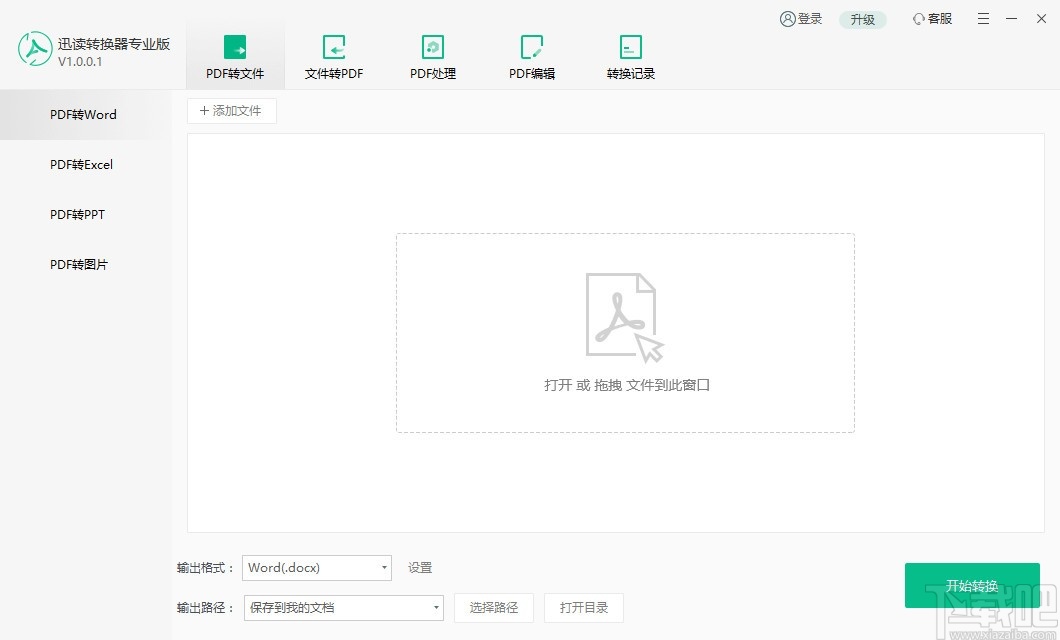Switch to PDF转Word mode

pyautogui.click(x=83, y=114)
